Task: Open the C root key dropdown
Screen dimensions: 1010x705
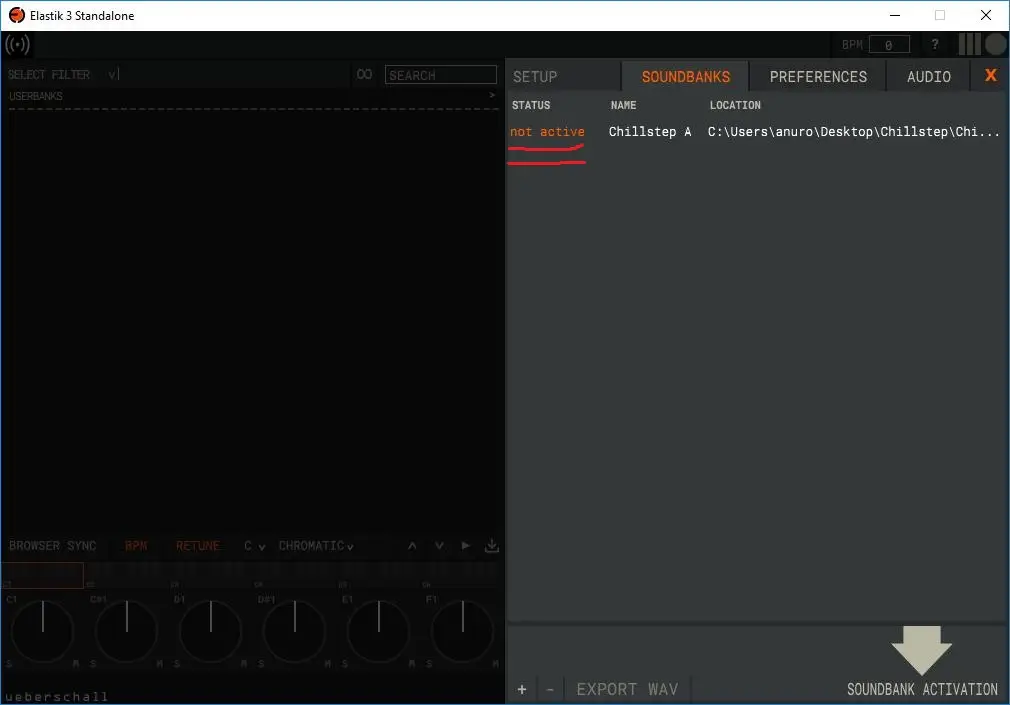Action: [x=254, y=546]
